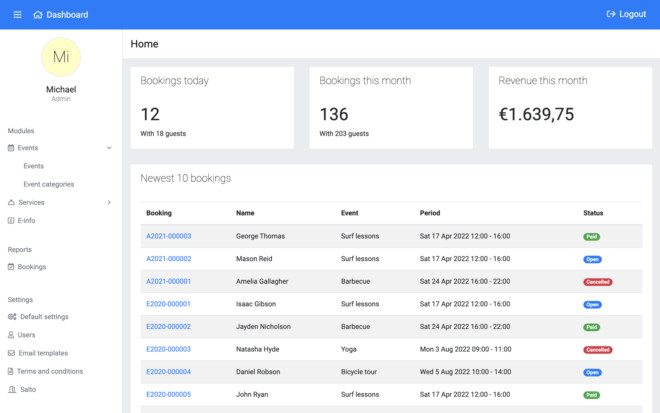Open the Services menu item
Screen dimensions: 660x413
[32, 203]
